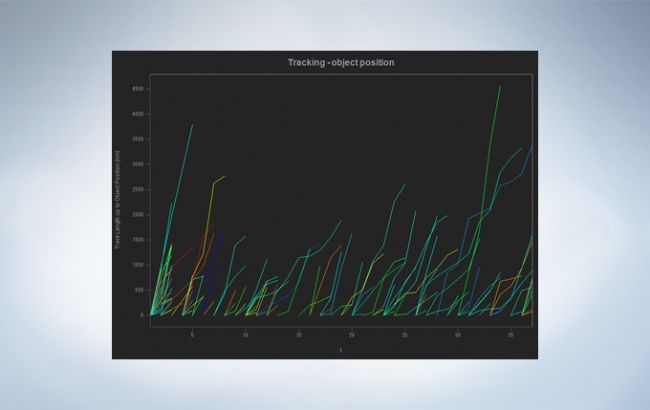650x410 pixels.
Task: Click the 30 tick on the horizontal axis
Action: tap(457, 334)
